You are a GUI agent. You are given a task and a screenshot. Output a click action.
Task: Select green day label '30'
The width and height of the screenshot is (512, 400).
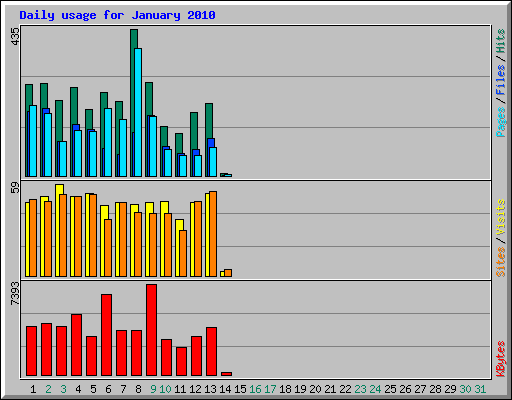click(x=465, y=389)
